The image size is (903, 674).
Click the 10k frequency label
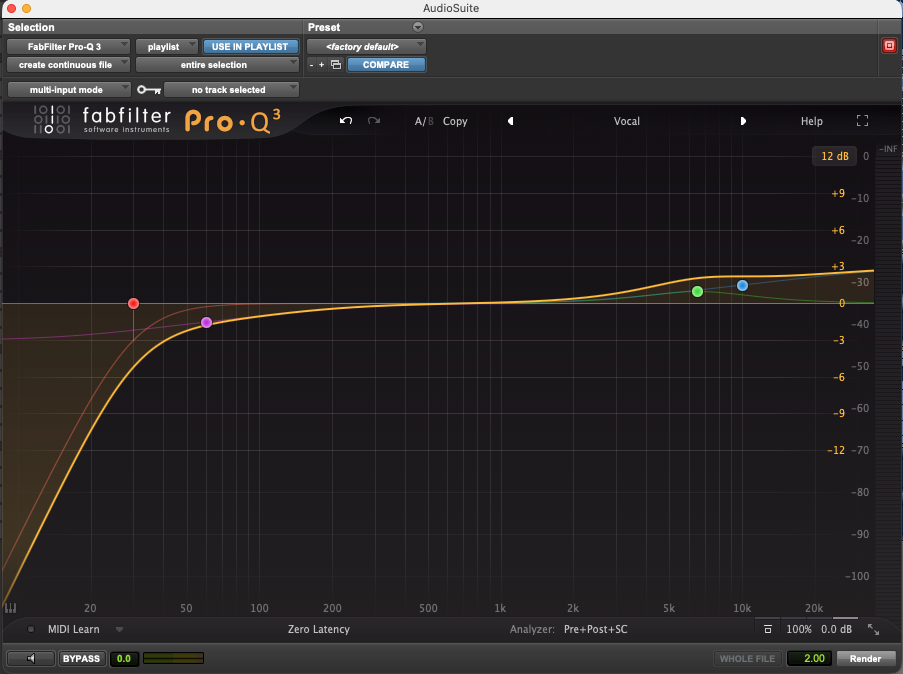click(x=742, y=608)
